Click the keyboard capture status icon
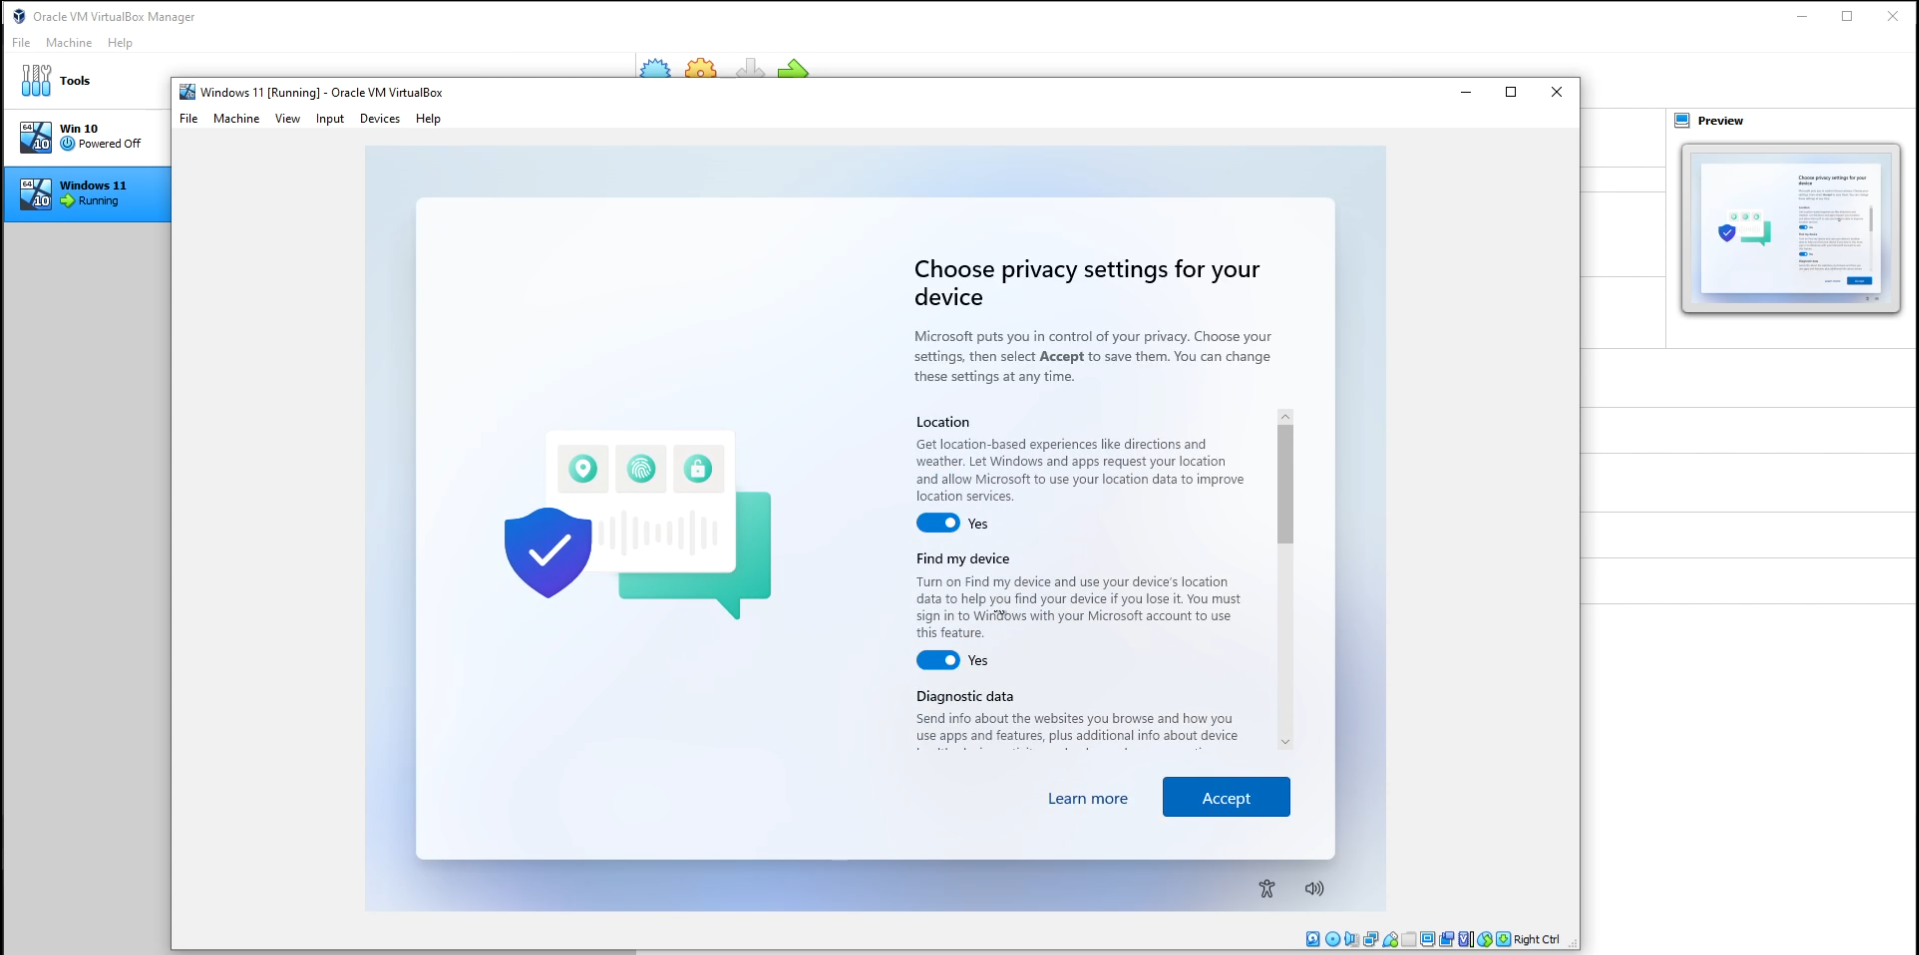 point(1503,939)
